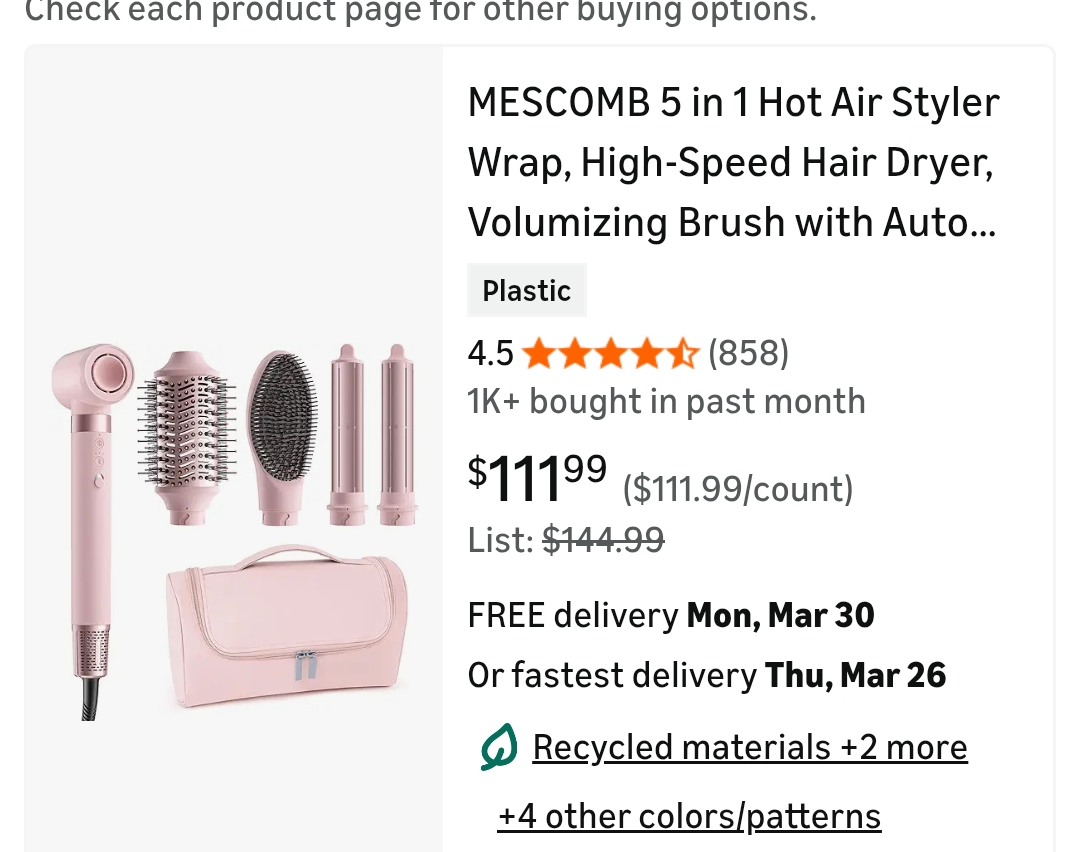The image size is (1080, 852).
Task: Open the (858) customer reviews count
Action: click(x=748, y=353)
